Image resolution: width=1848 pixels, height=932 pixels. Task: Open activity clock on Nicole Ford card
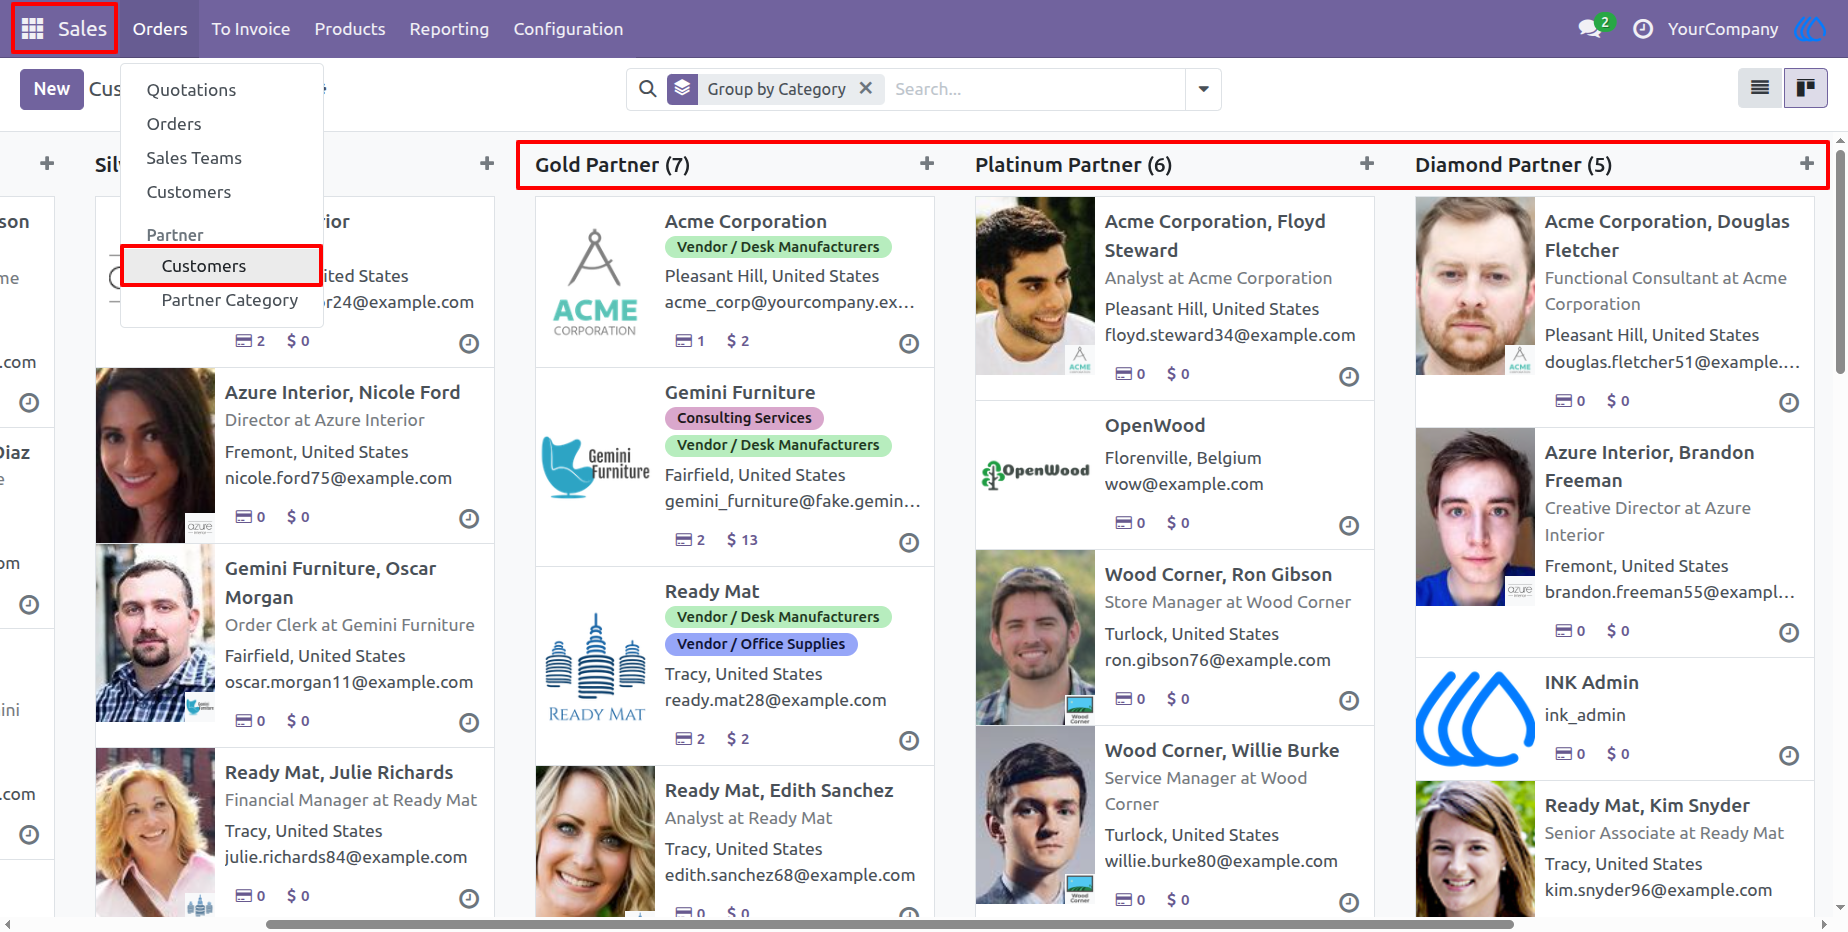(468, 518)
